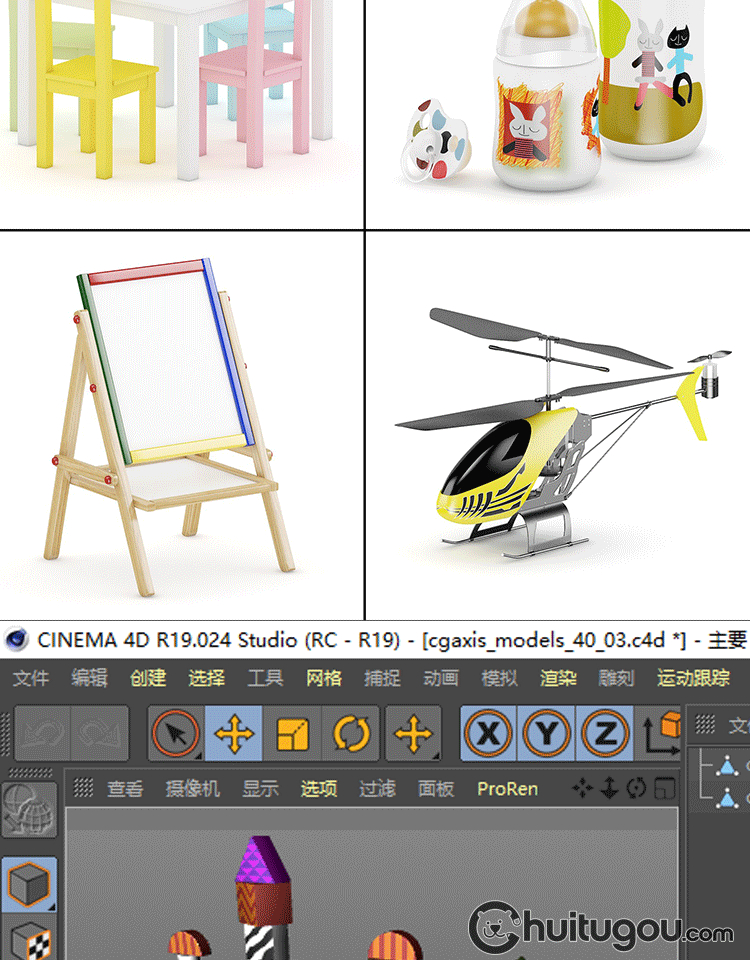Open the 编辑 menu
Image resolution: width=750 pixels, height=960 pixels.
tap(89, 678)
